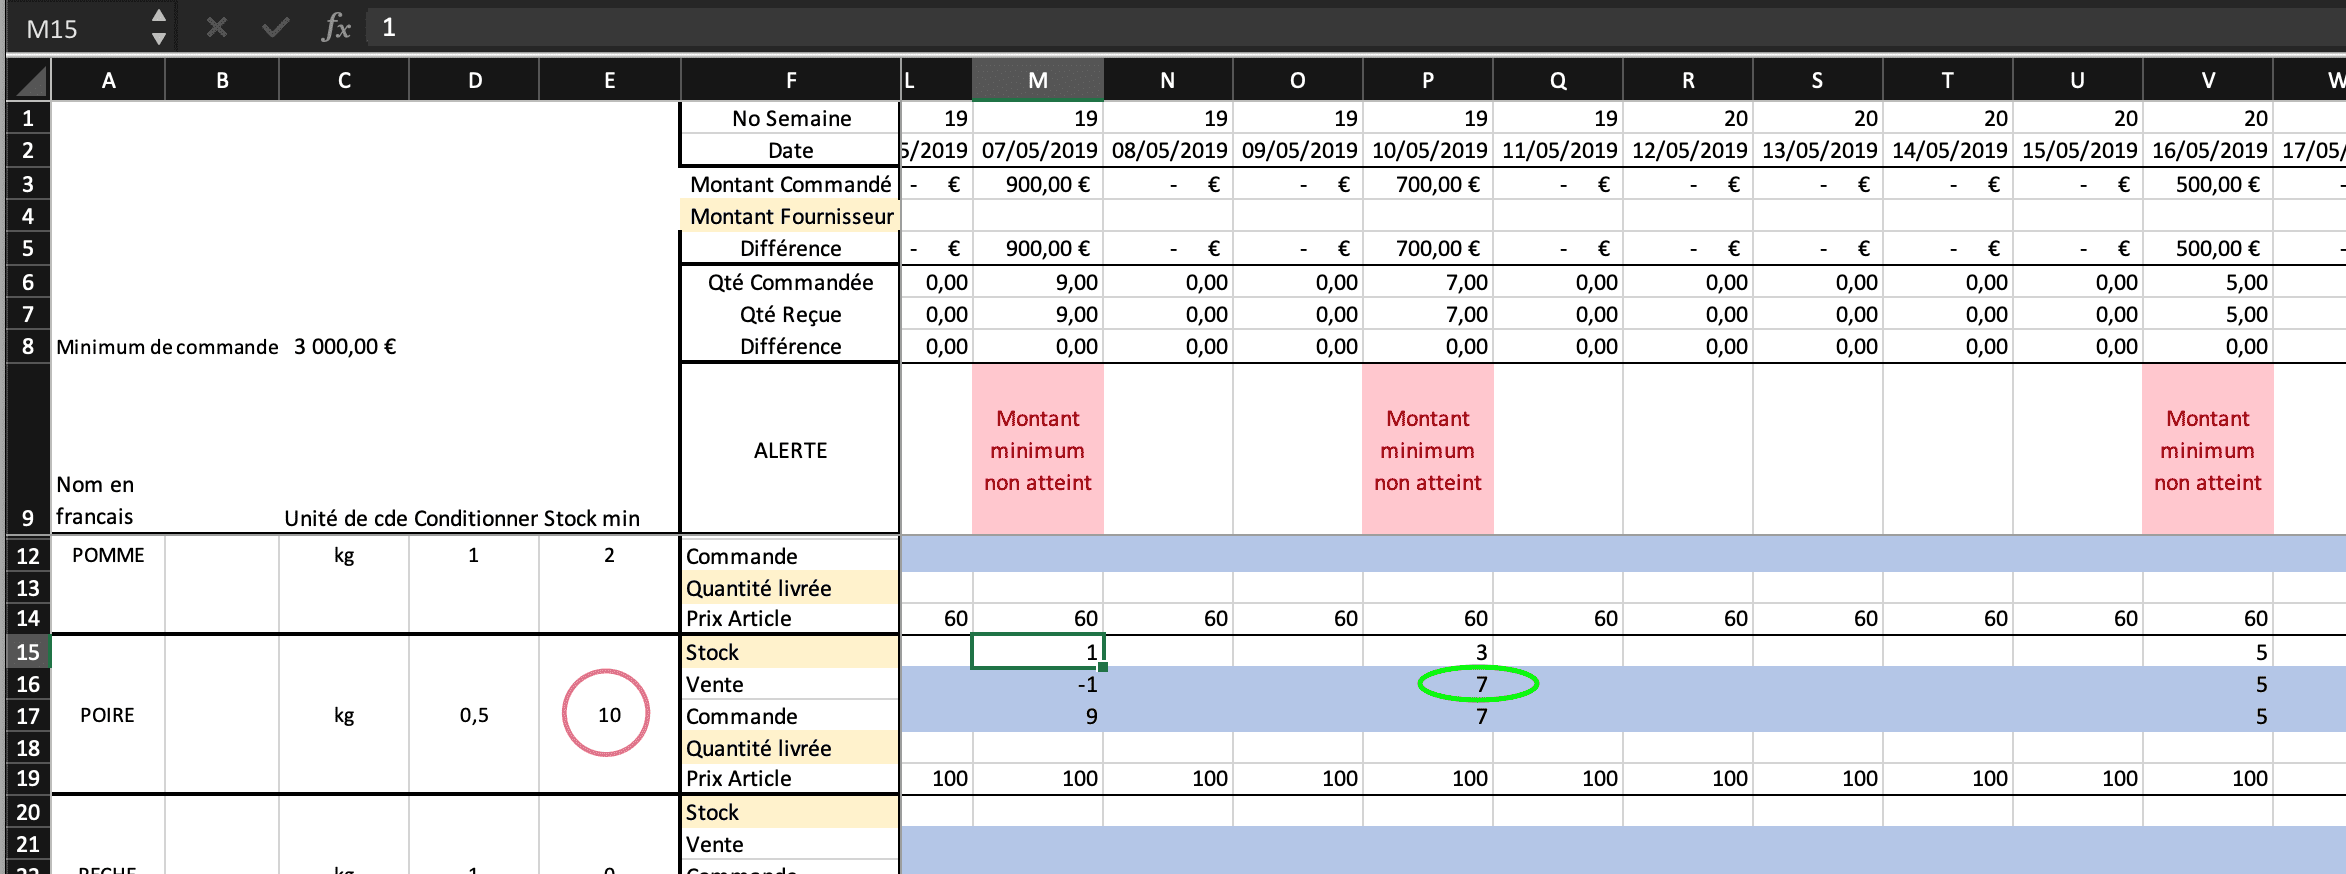Select column F header
This screenshot has height=874, width=2346.
click(x=790, y=81)
